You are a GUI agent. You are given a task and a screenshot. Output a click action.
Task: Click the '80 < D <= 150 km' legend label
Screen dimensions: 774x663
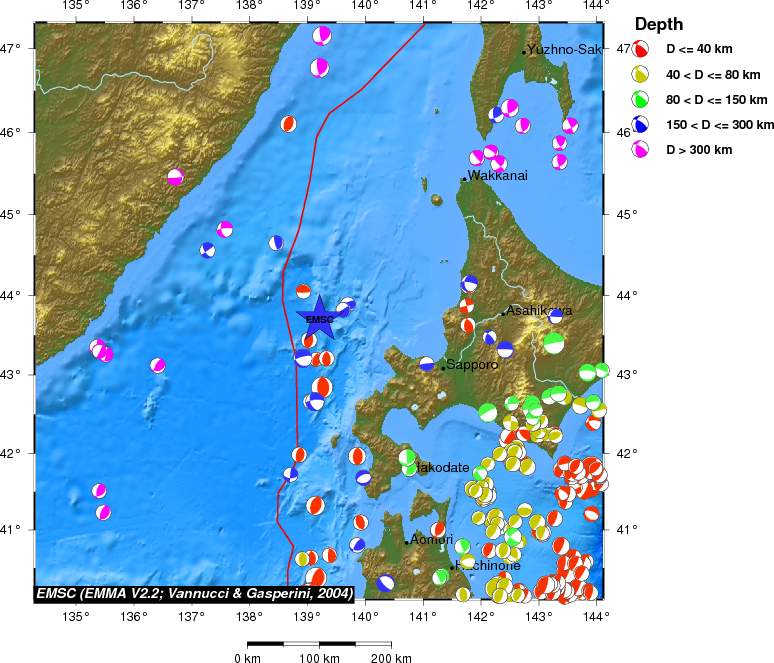tap(716, 100)
